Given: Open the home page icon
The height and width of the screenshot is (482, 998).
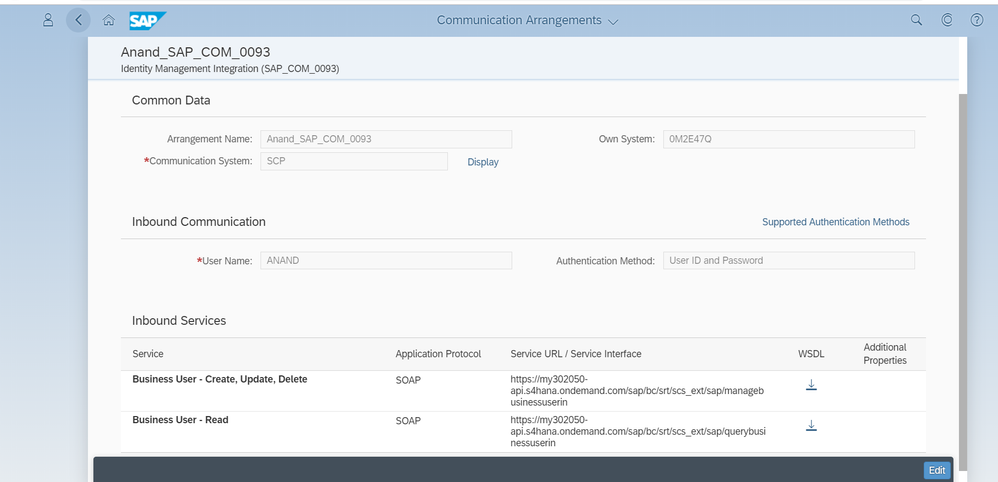Looking at the screenshot, I should tap(108, 20).
